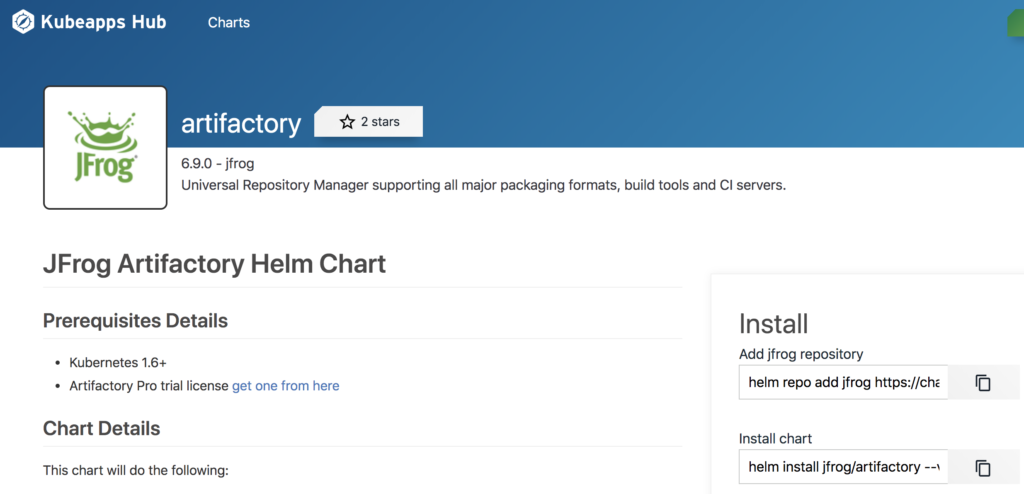The height and width of the screenshot is (494, 1024).
Task: Click the helm install jfrog/artifactory command field
Action: pos(844,467)
